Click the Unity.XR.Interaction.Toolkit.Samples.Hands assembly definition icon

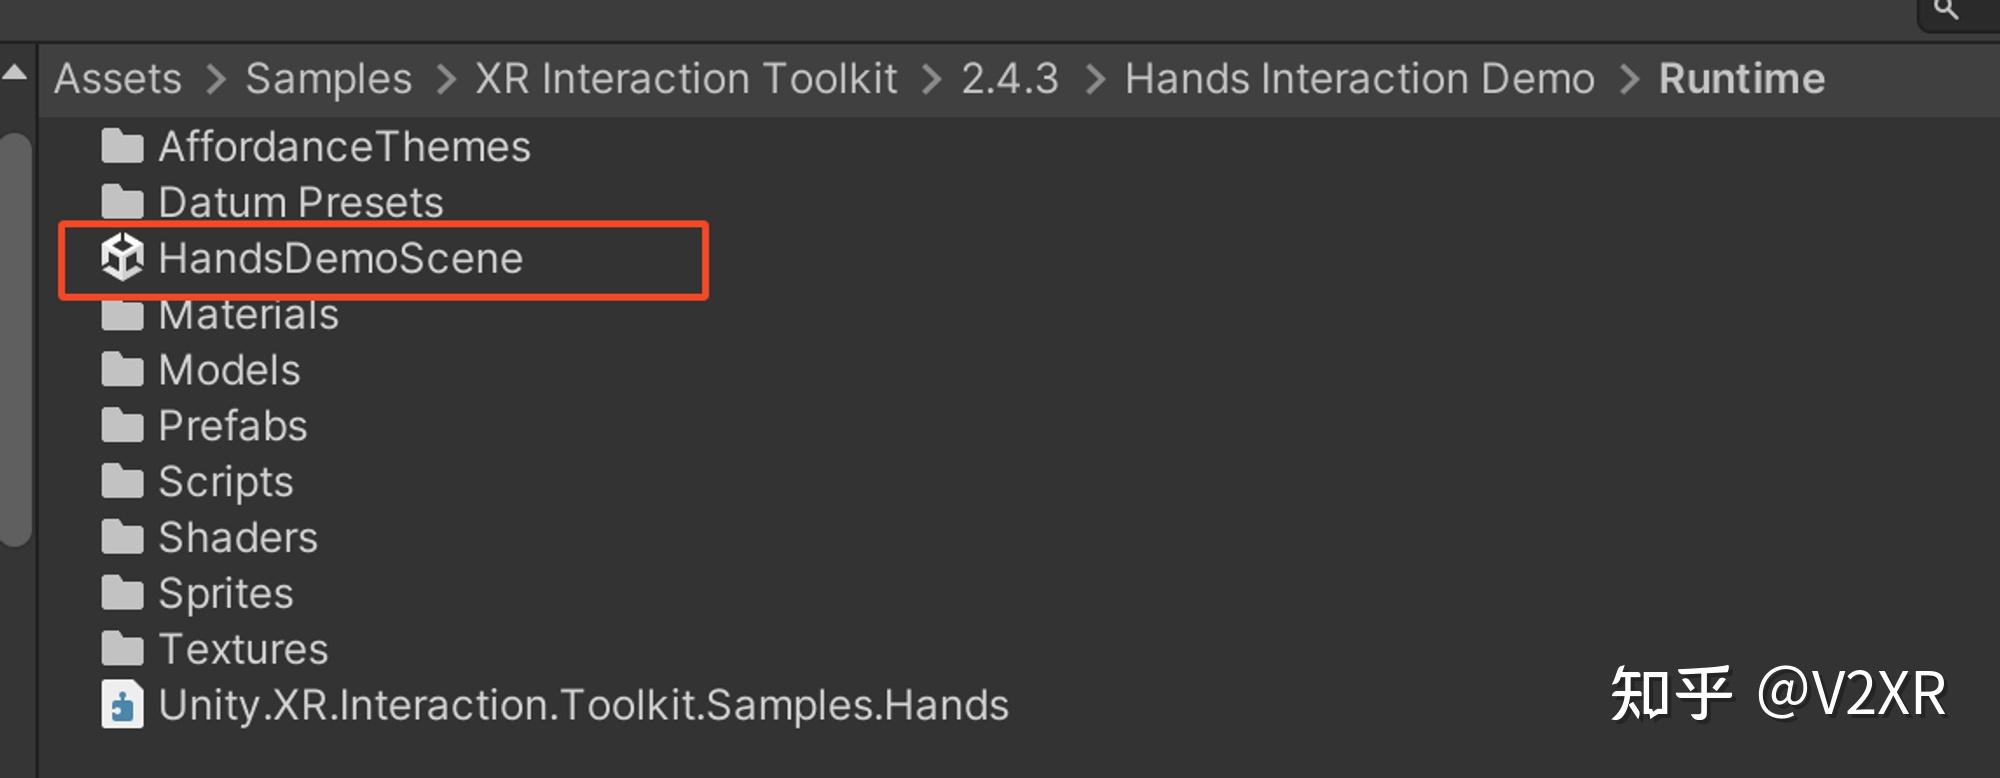[x=122, y=705]
